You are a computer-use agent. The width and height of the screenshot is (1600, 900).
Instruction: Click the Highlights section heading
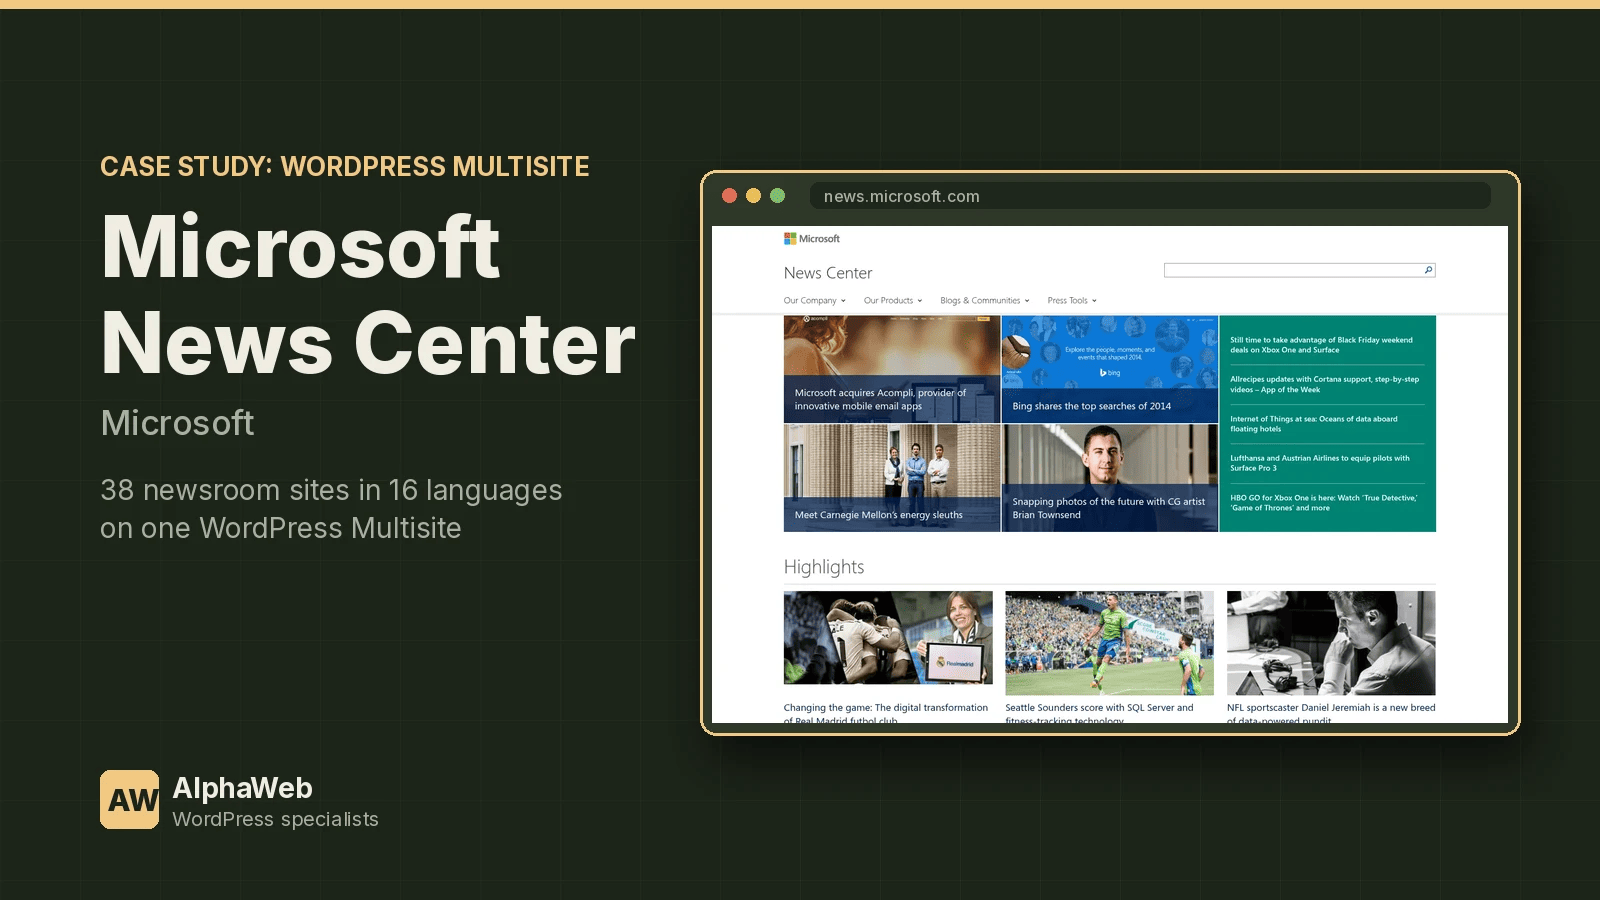coord(824,567)
